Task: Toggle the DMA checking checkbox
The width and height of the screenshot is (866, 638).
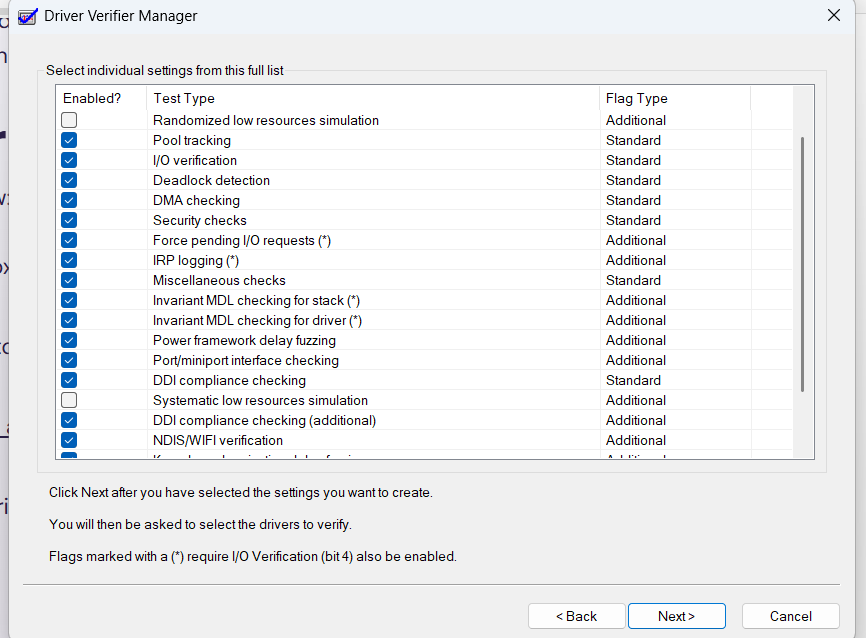Action: click(x=69, y=200)
